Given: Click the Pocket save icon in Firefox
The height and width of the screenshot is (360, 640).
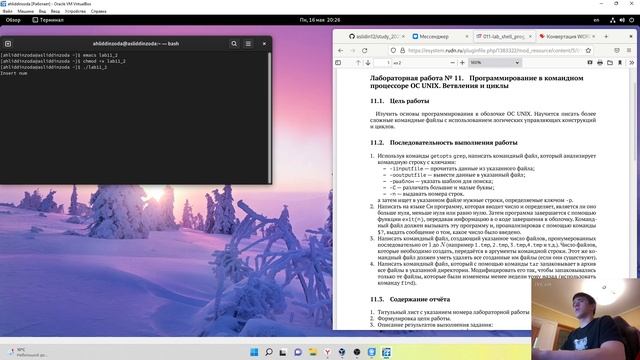Looking at the screenshot, I should [x=617, y=51].
